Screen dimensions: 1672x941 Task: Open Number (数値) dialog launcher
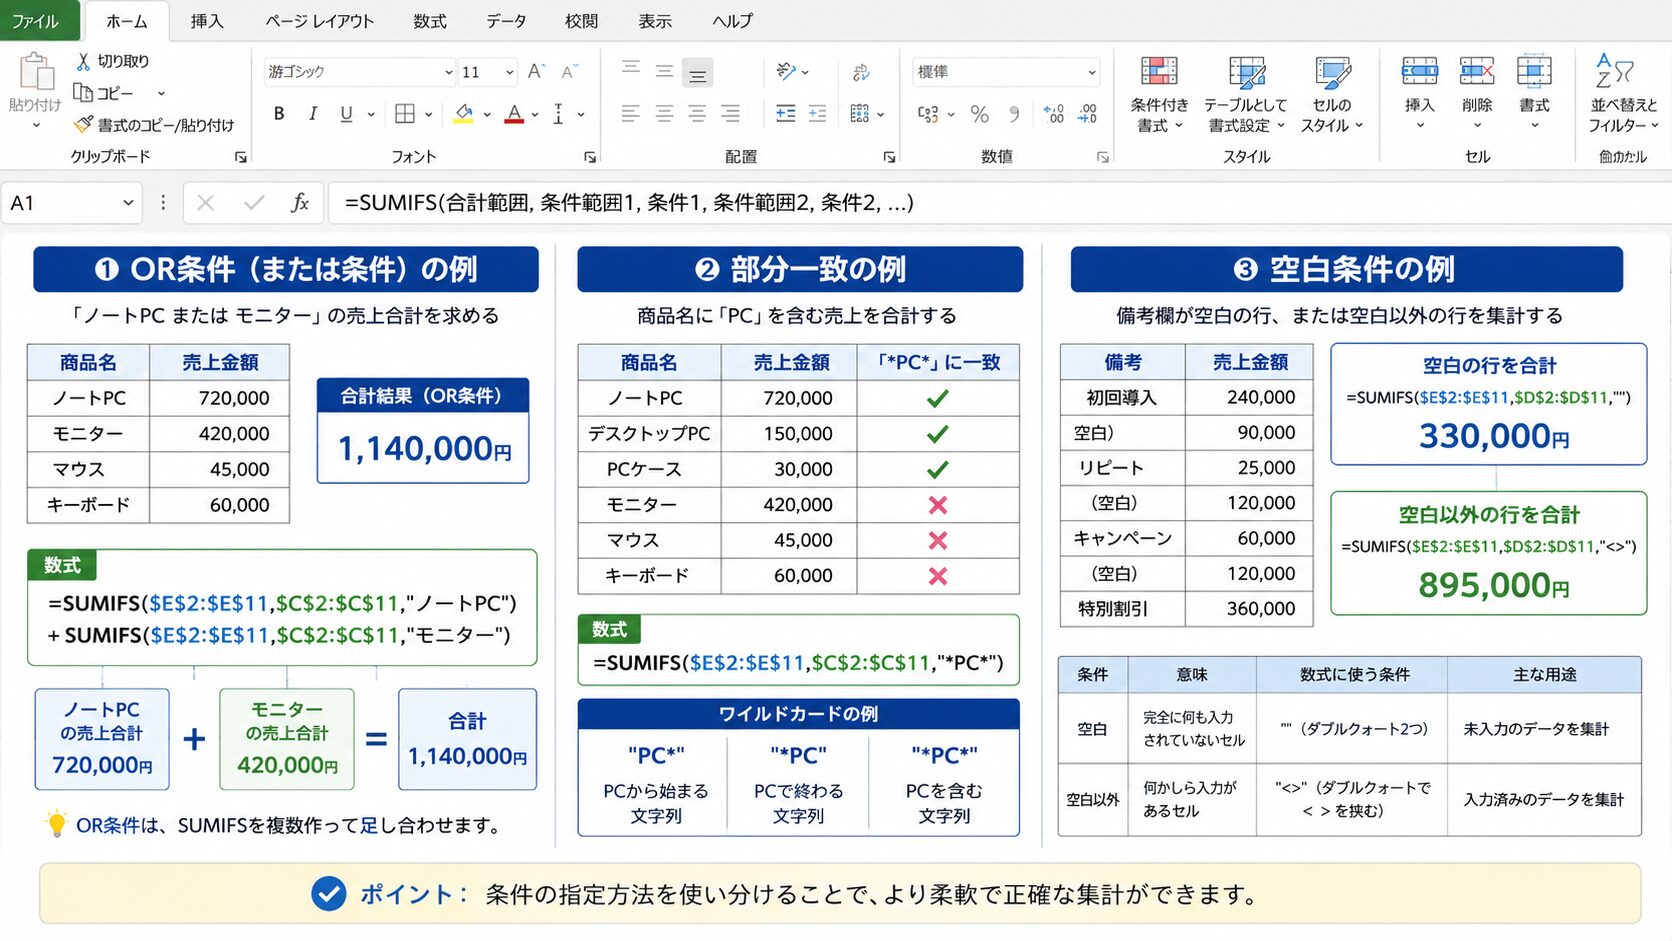coord(1103,157)
